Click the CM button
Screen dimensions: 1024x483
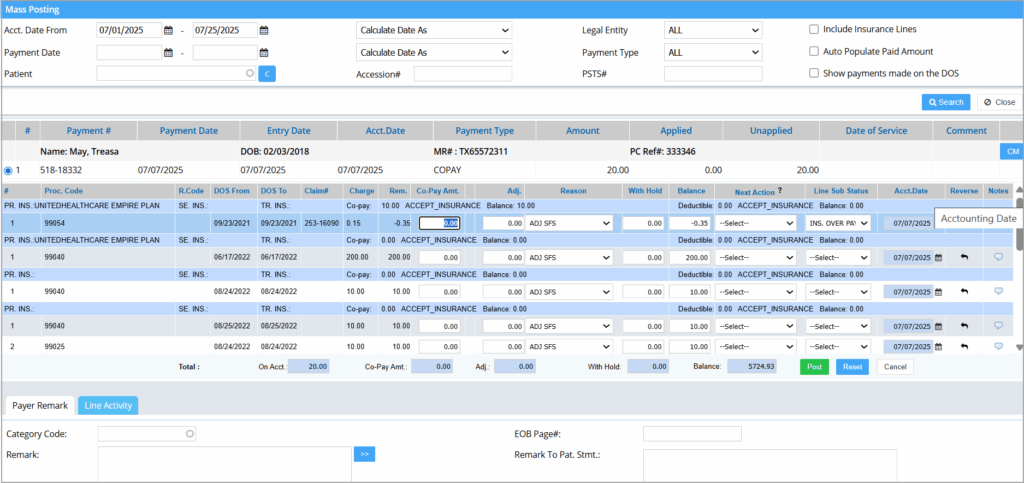pyautogui.click(x=1012, y=151)
